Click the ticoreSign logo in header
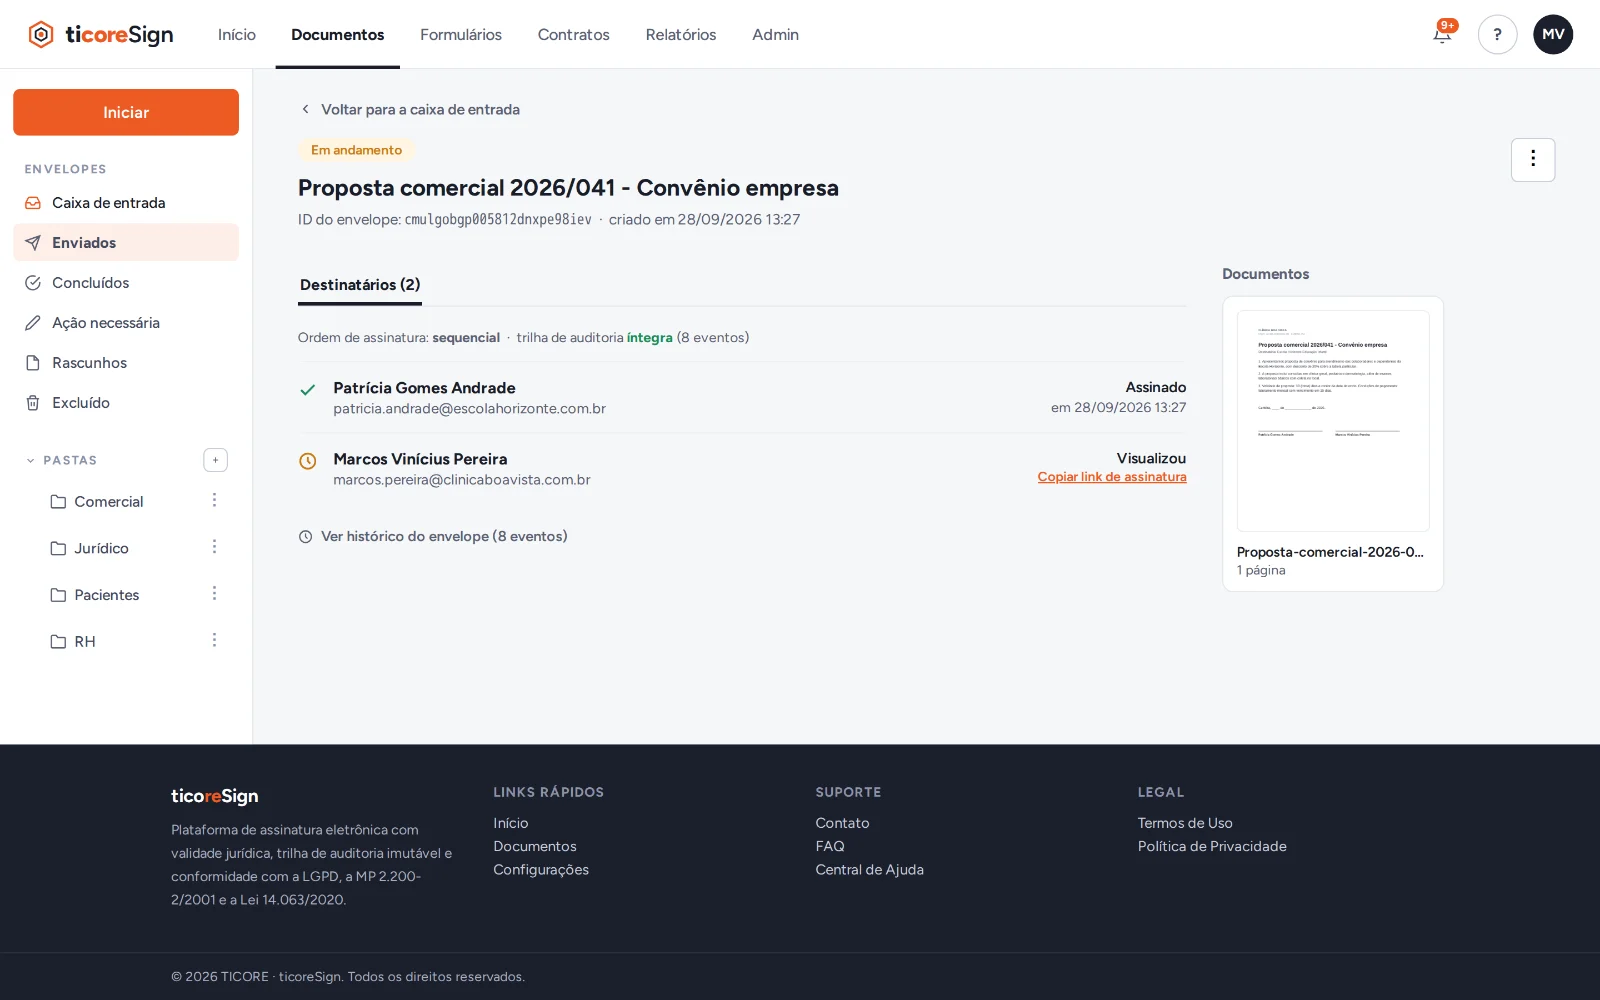 click(x=101, y=34)
